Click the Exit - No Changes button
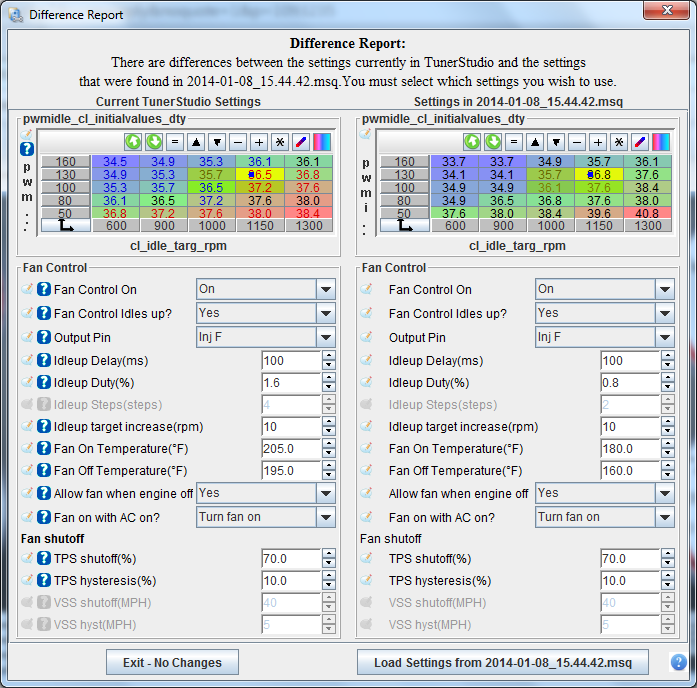 (x=172, y=662)
